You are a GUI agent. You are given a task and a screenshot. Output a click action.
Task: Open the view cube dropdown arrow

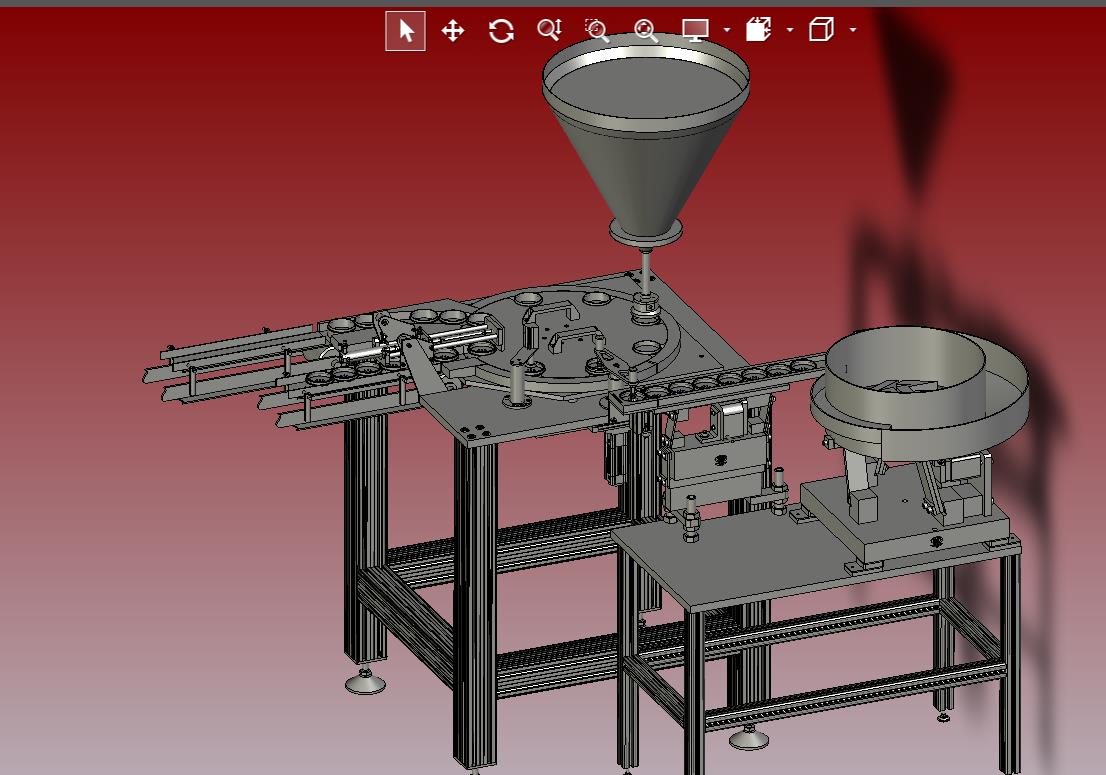(853, 30)
